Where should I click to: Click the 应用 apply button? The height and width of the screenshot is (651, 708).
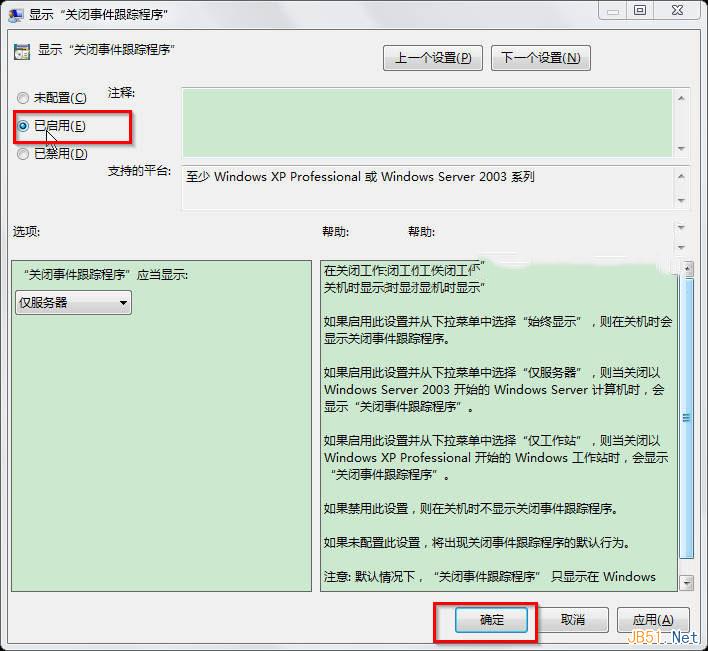click(x=653, y=620)
